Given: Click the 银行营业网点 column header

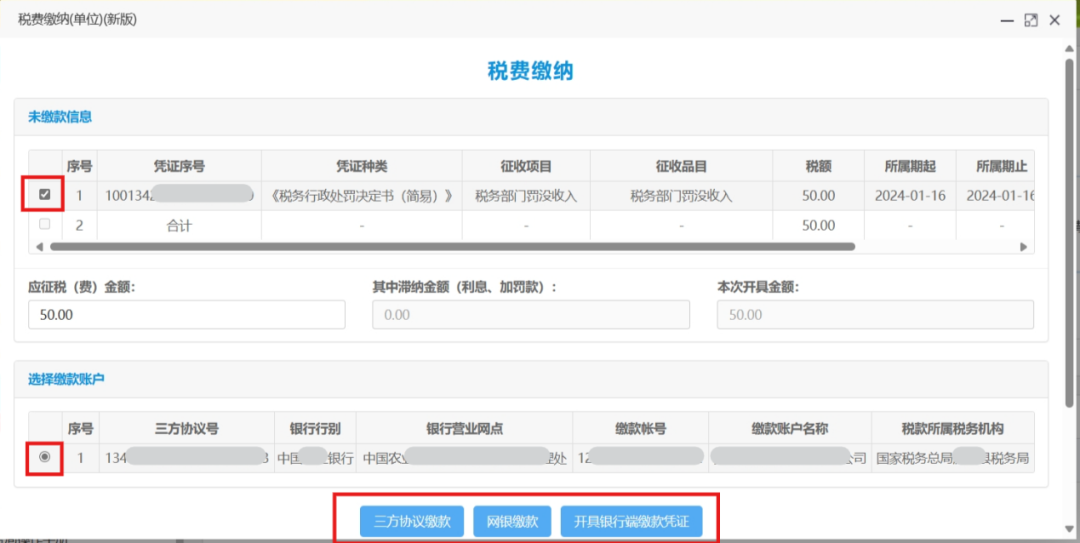Looking at the screenshot, I should pyautogui.click(x=465, y=428).
